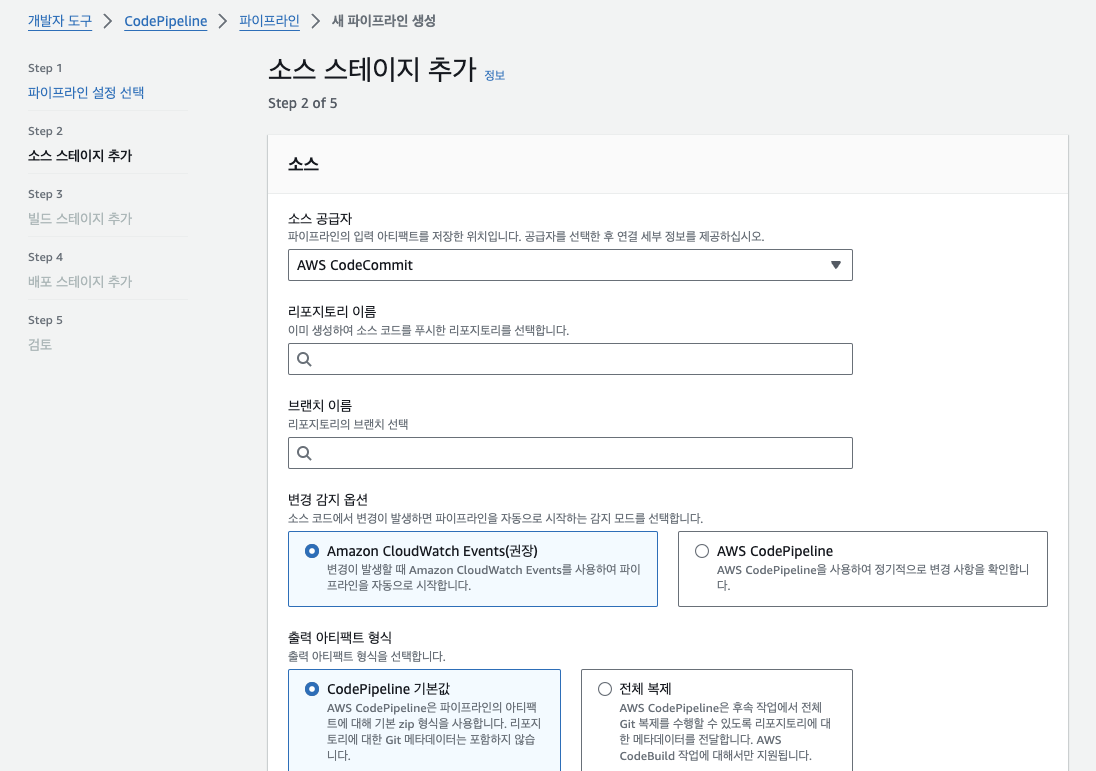Click the 출력 아티팩트 형식 label

coord(340,637)
